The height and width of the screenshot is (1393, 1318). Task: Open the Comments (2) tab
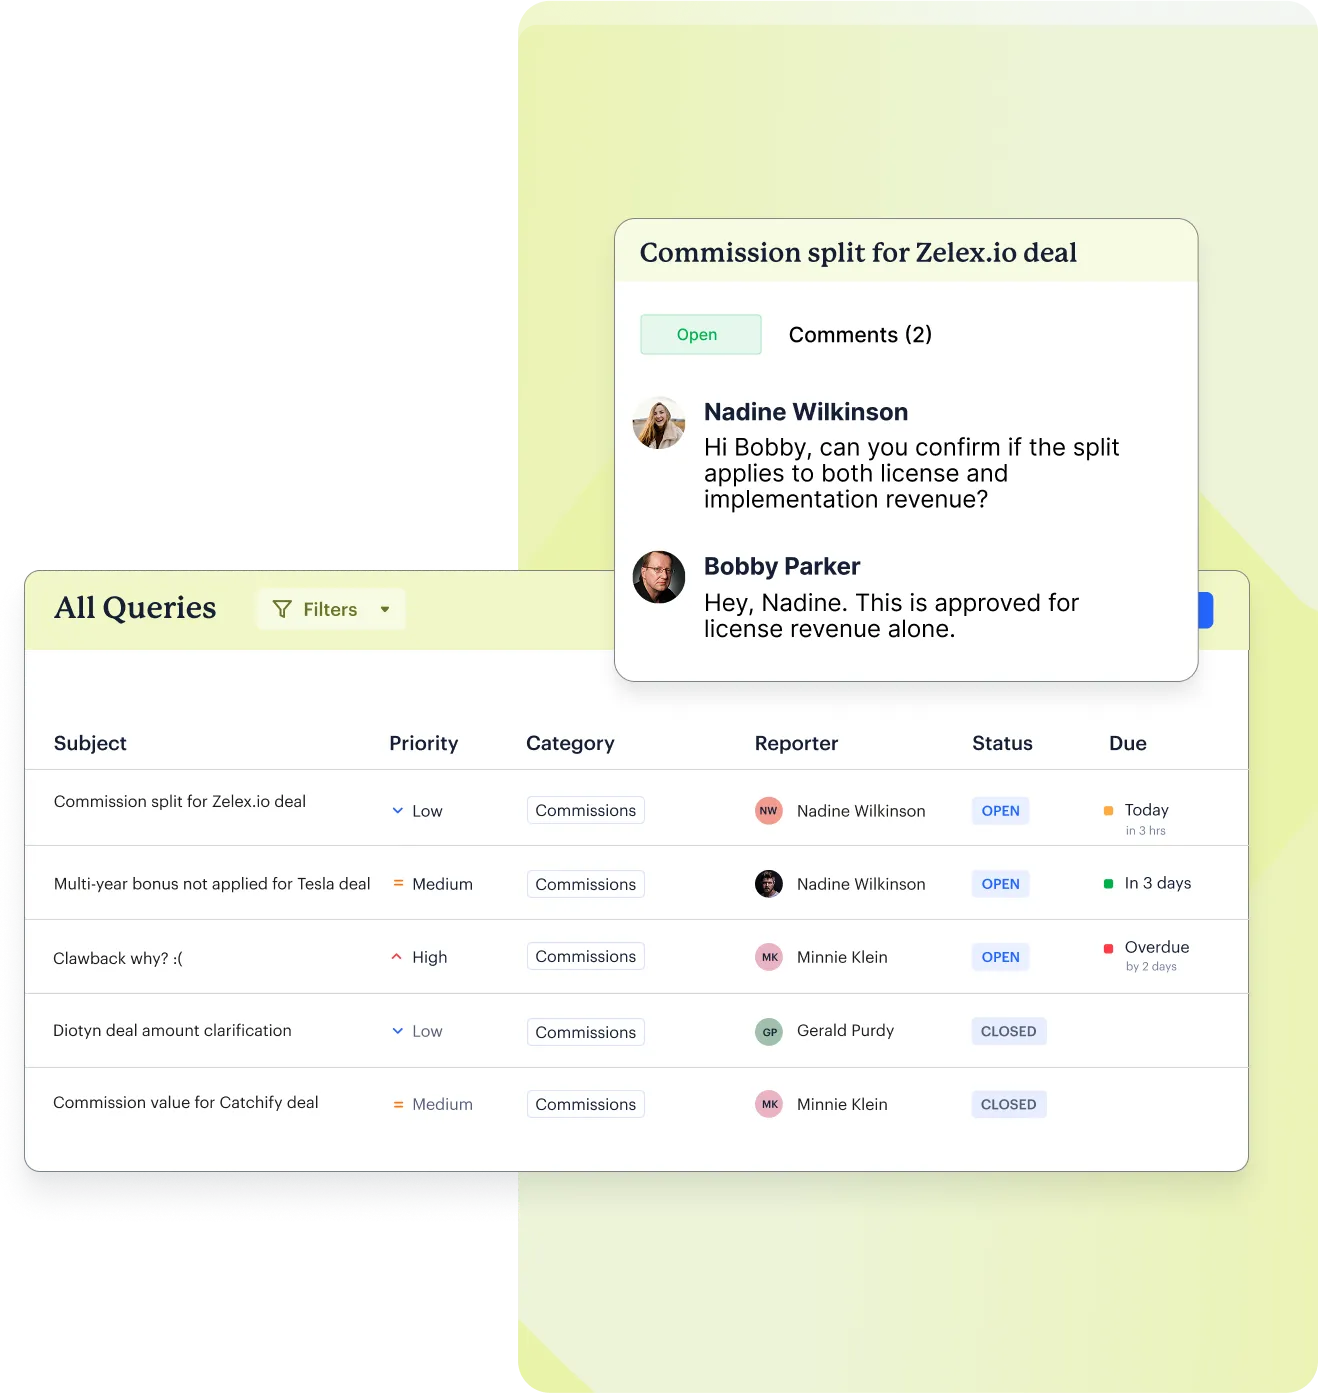860,334
